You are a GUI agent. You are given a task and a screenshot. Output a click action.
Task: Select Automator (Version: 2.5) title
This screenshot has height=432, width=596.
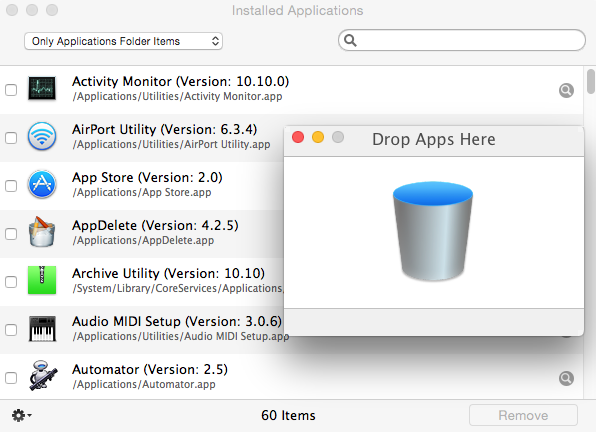[x=150, y=369]
